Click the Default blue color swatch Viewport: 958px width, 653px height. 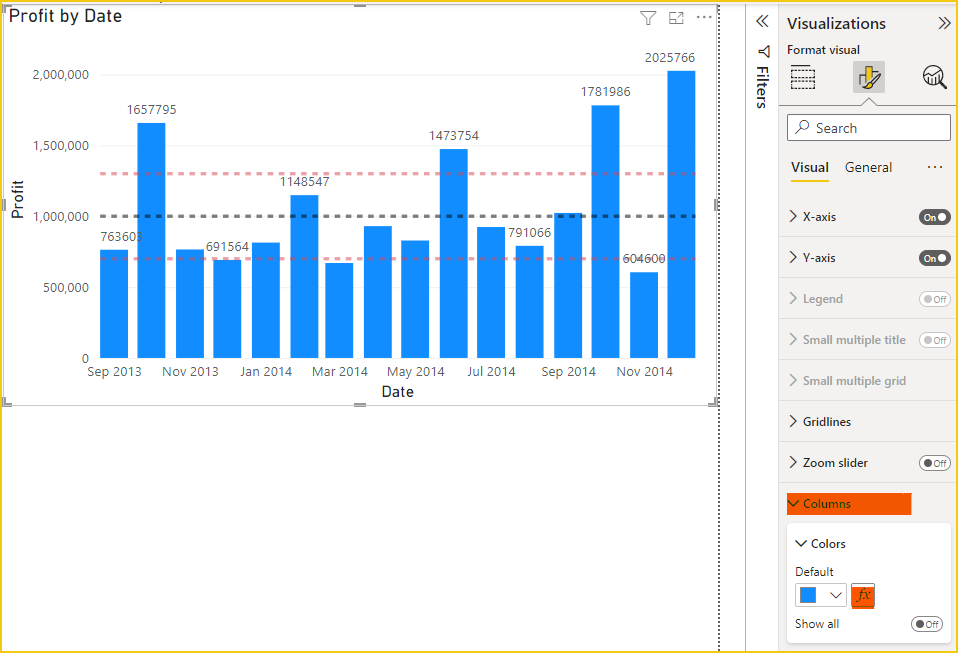[808, 595]
